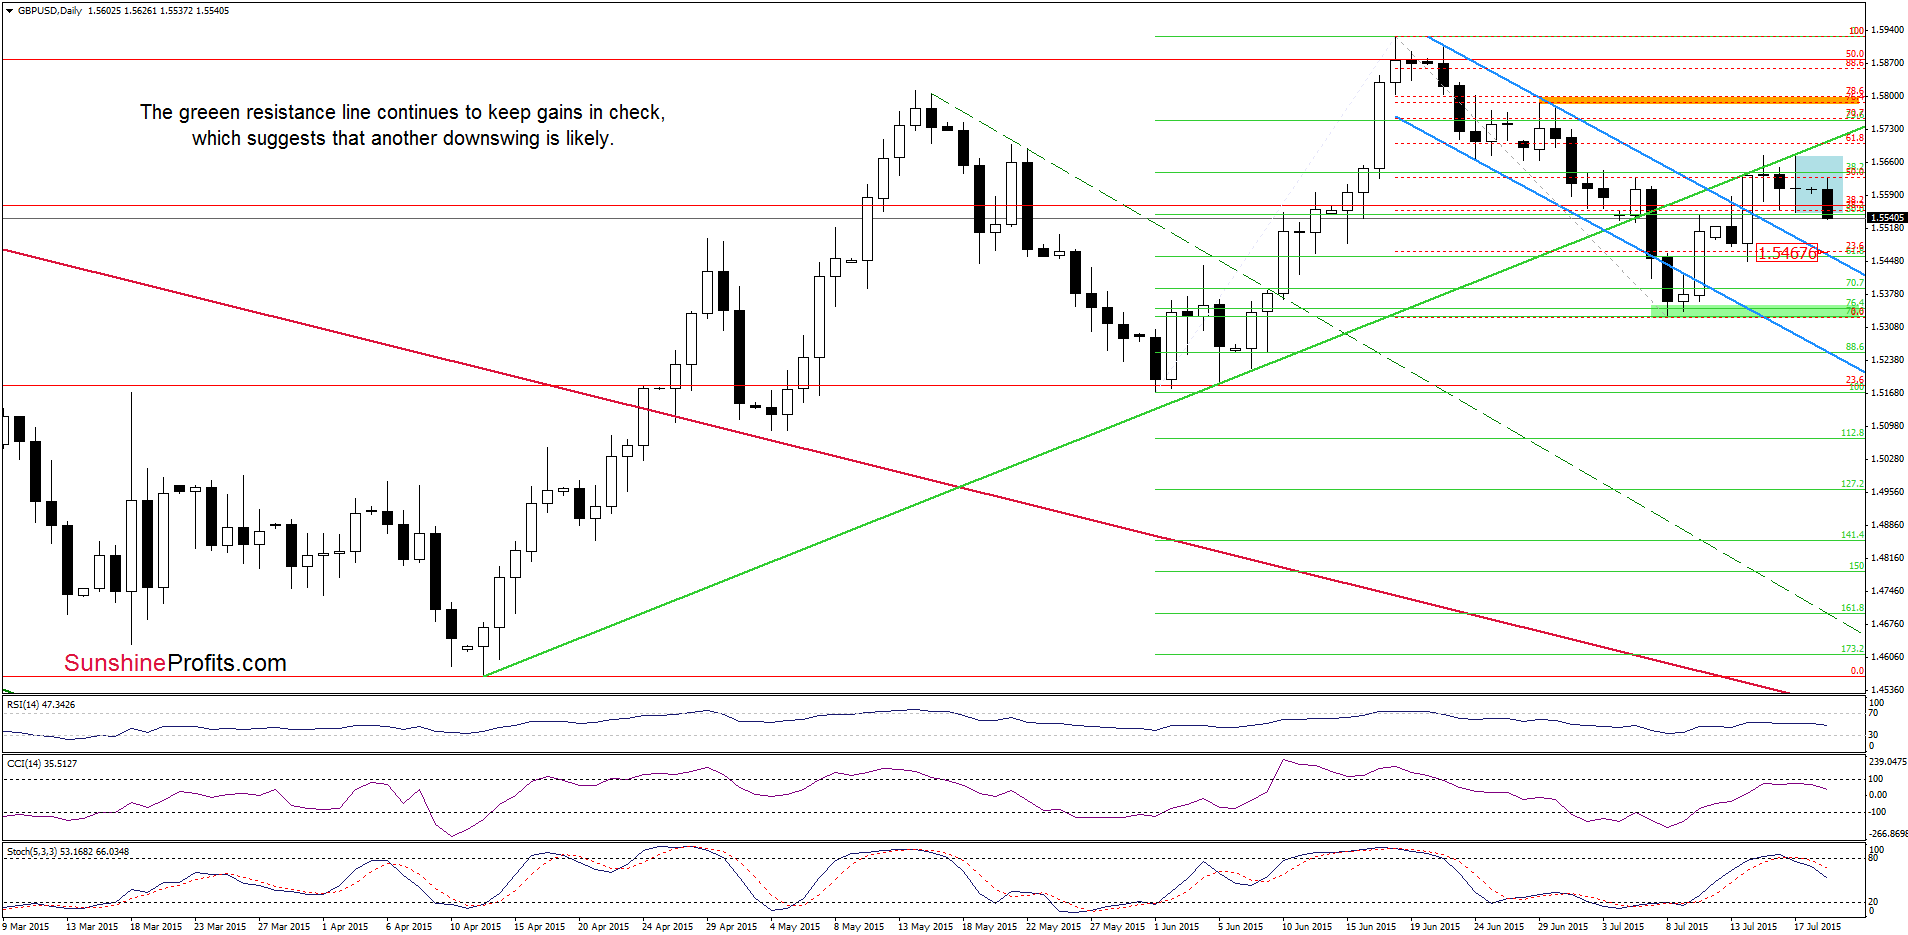1908x935 pixels.
Task: Click the 22 May 2015 date label
Action: point(1053,927)
